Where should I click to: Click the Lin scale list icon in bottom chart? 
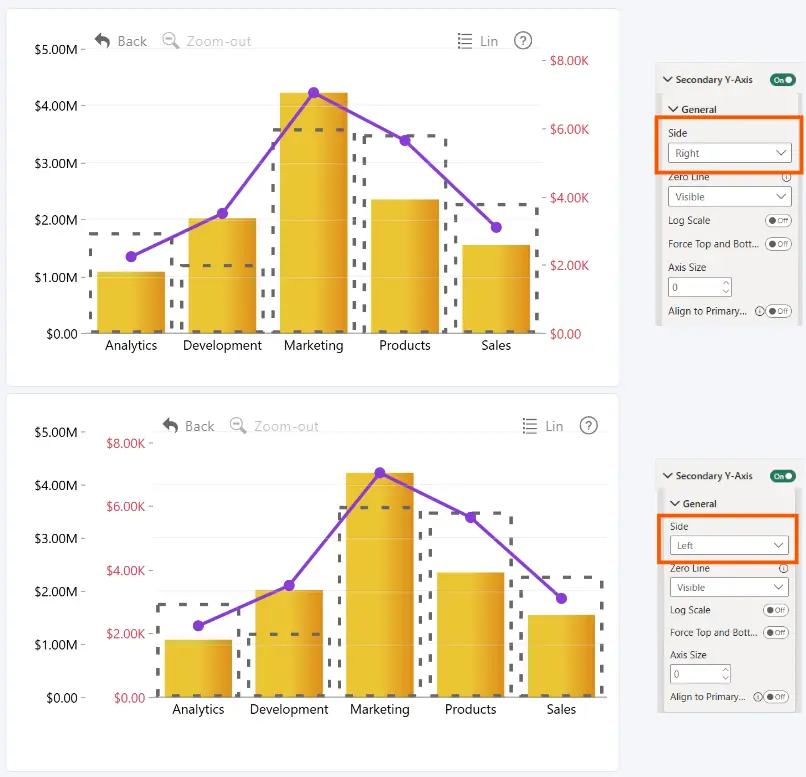tap(530, 426)
